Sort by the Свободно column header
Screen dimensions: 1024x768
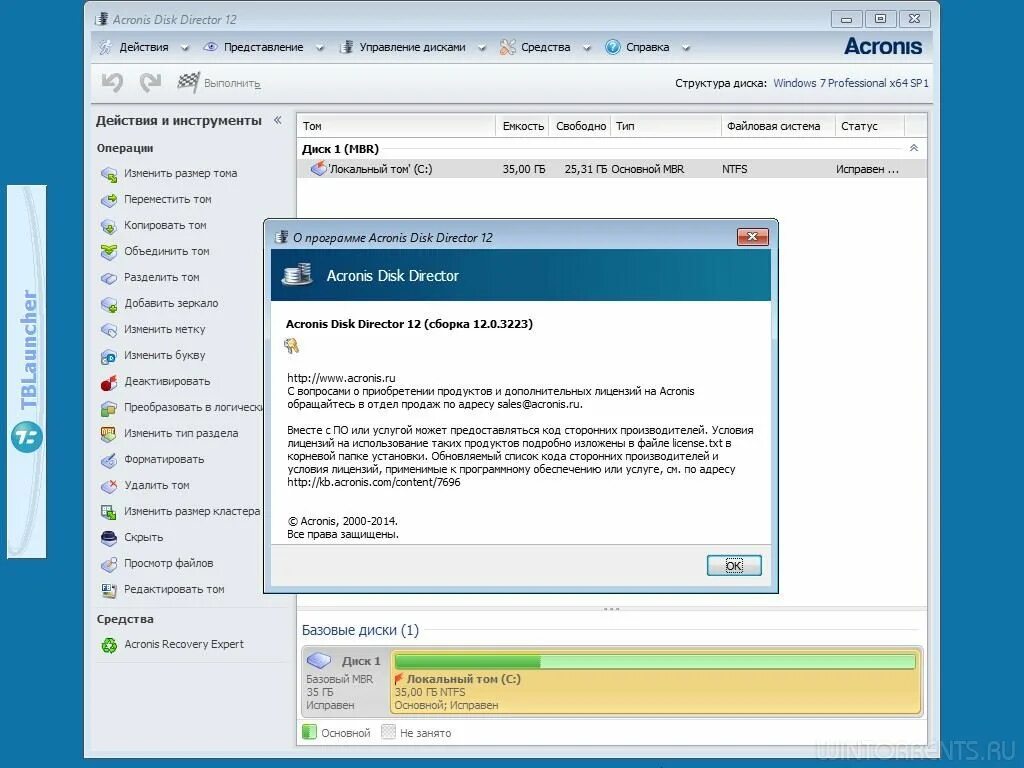coord(580,126)
